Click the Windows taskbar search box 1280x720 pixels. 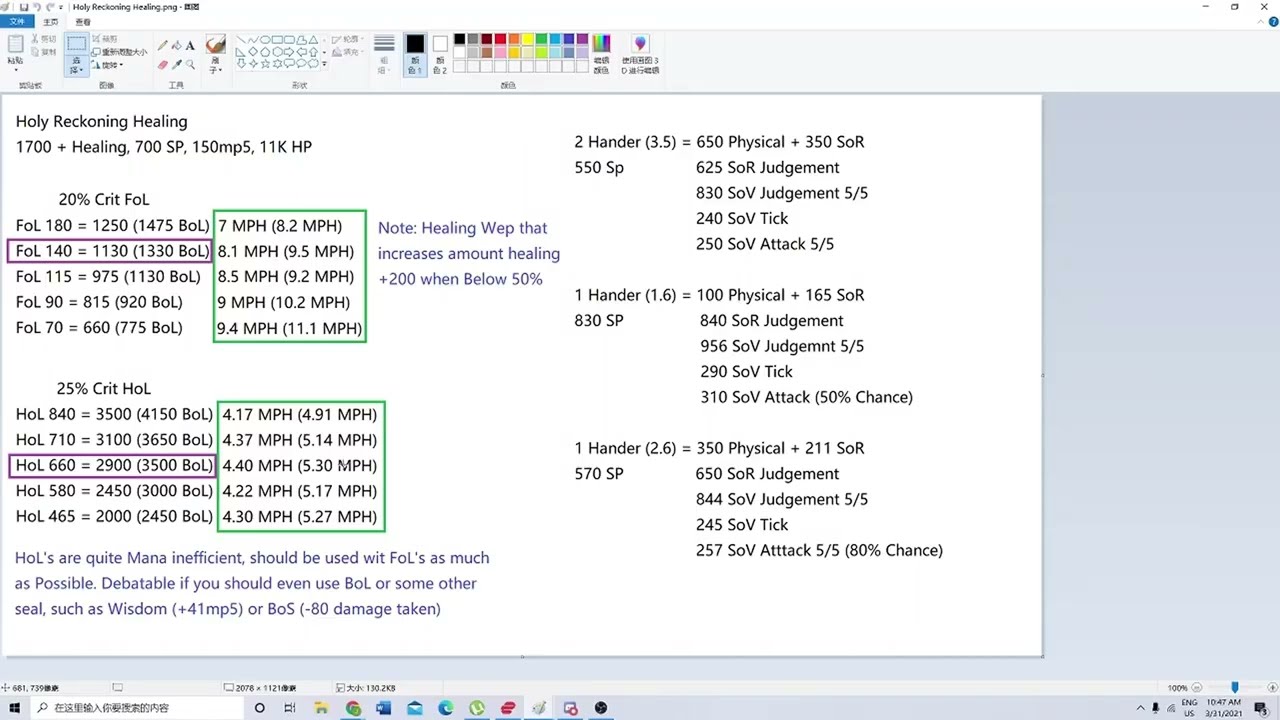pos(135,708)
